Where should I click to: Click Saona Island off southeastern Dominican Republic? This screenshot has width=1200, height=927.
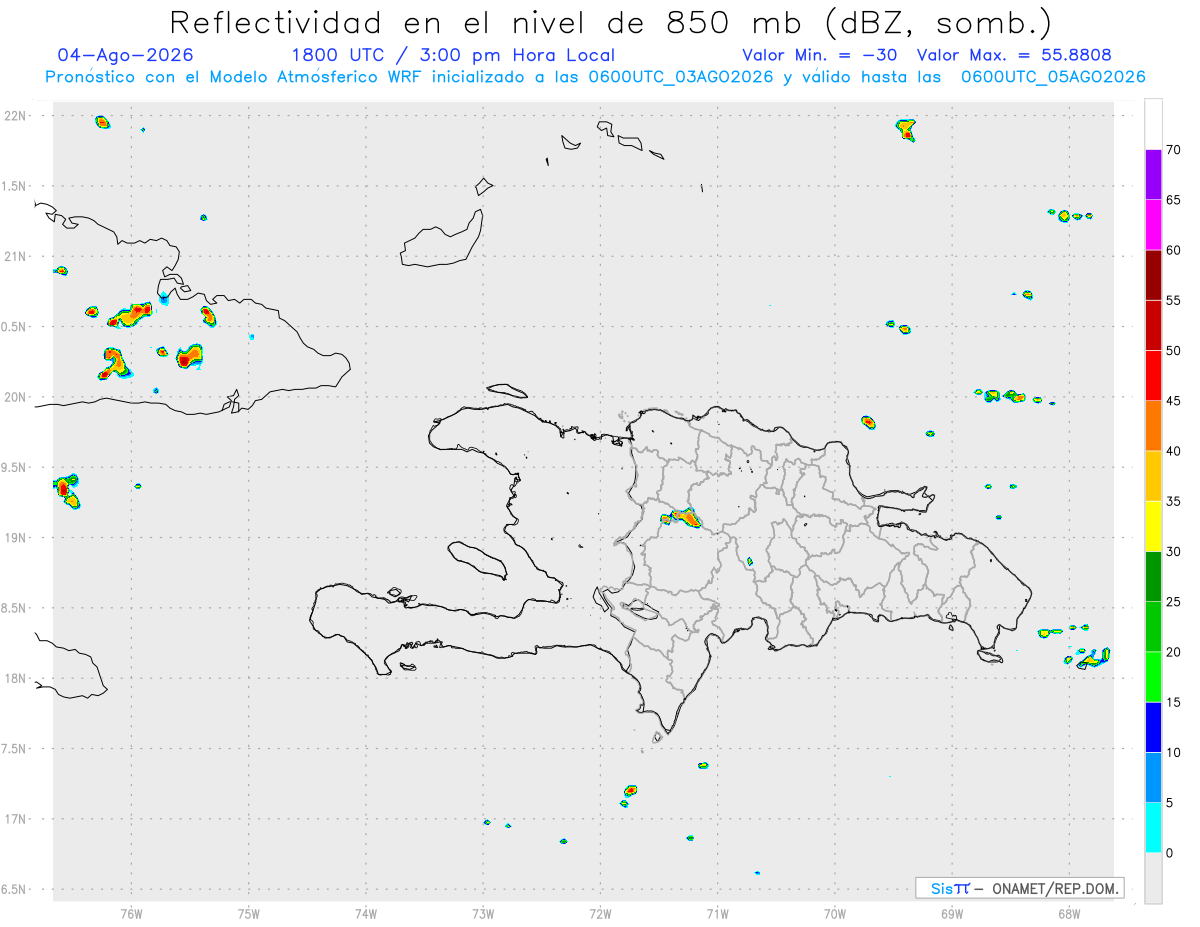click(x=990, y=656)
